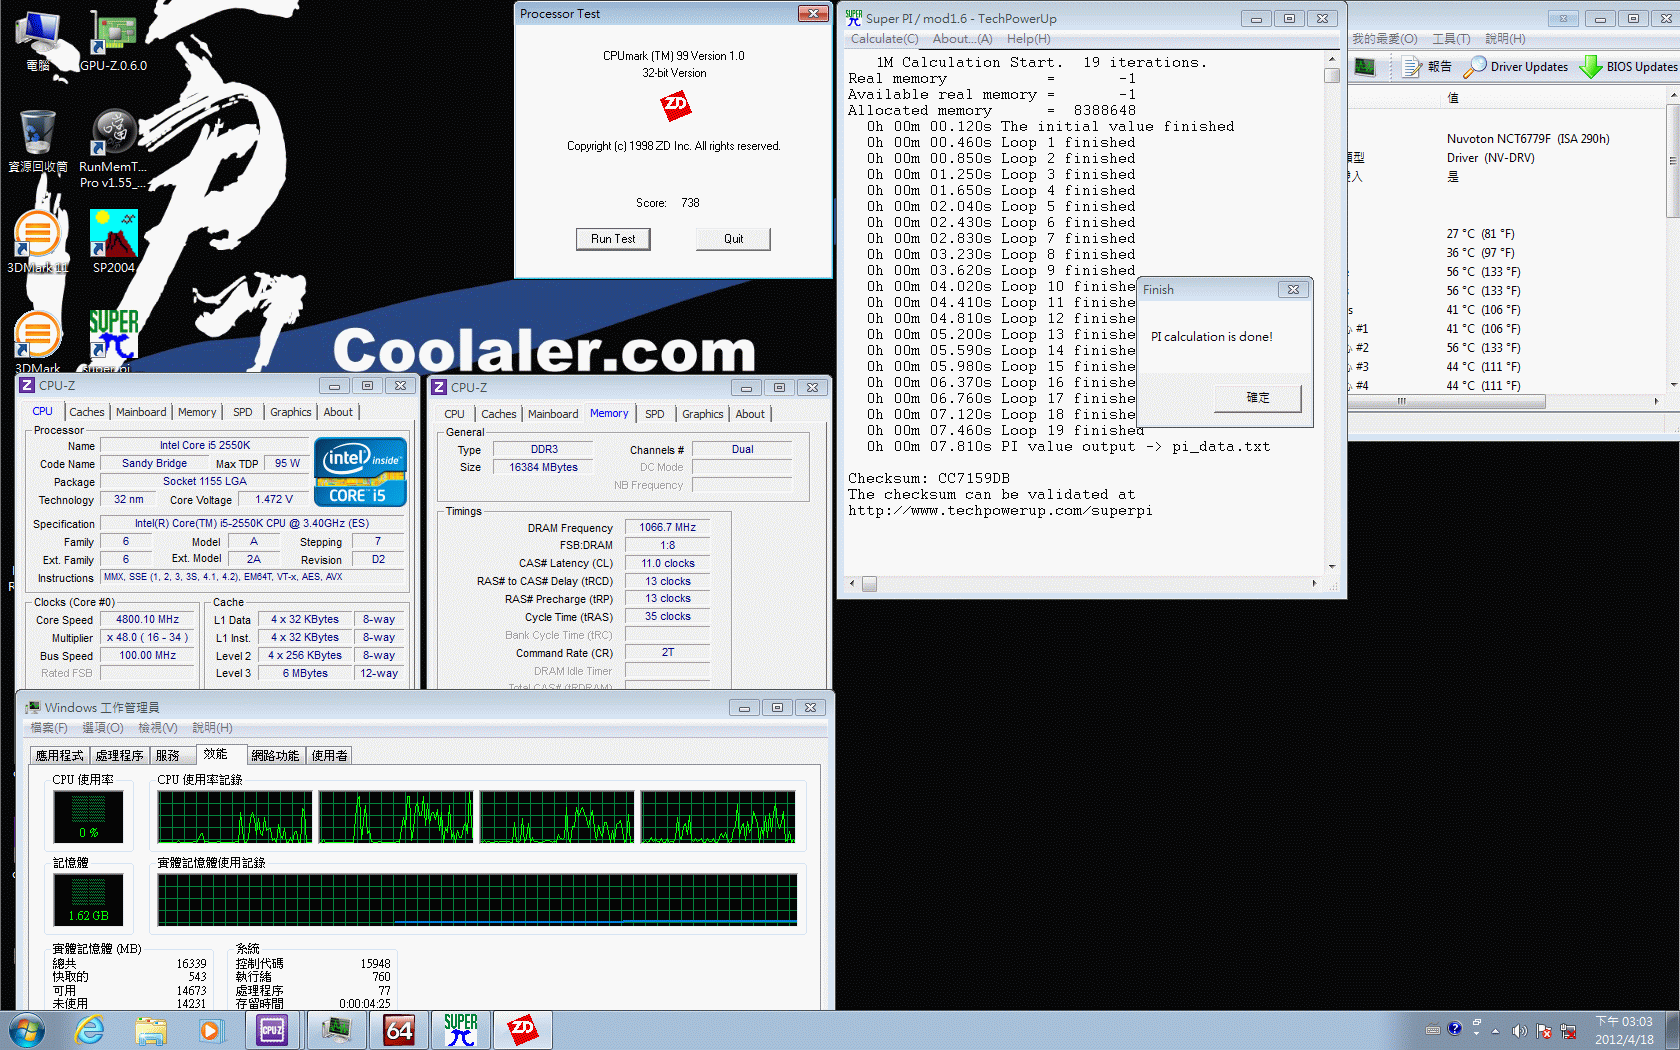The image size is (1680, 1050).
Task: Switch to SPD tab in the right CPU-Z window
Action: [x=655, y=414]
